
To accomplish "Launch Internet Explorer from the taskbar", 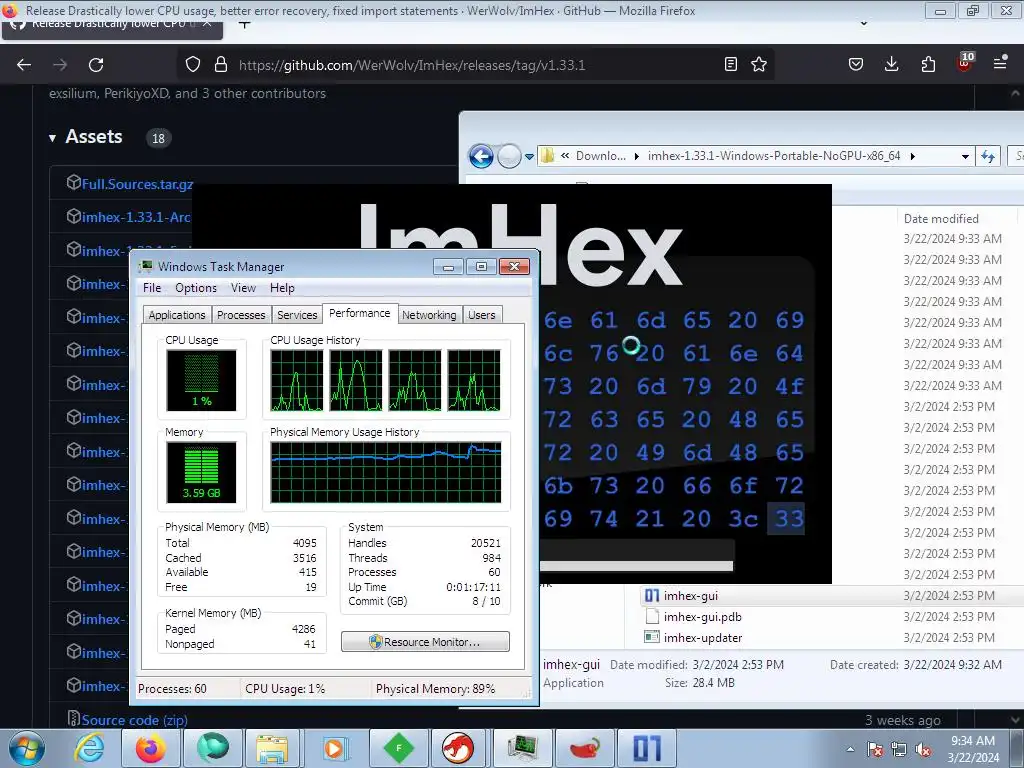I will click(89, 748).
